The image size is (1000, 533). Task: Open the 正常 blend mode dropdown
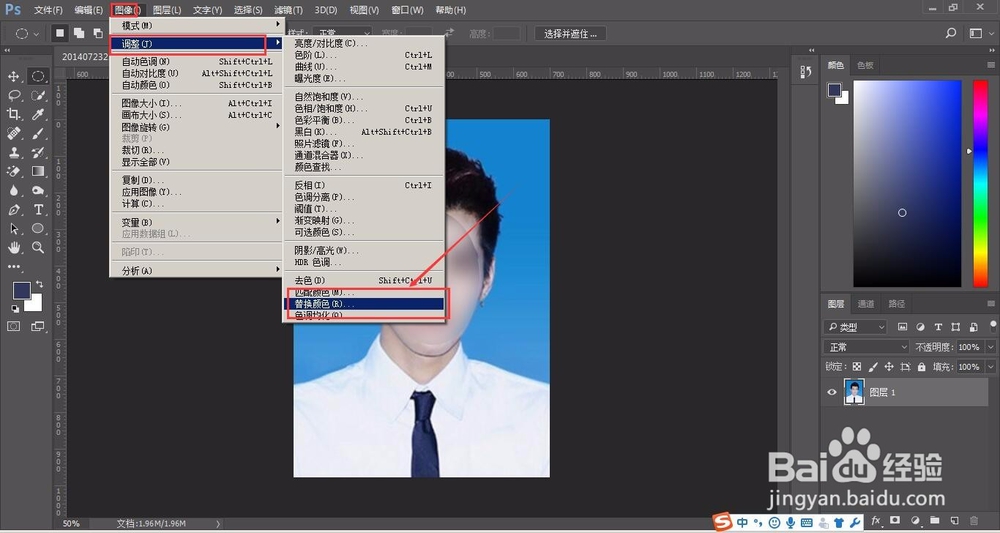[866, 347]
